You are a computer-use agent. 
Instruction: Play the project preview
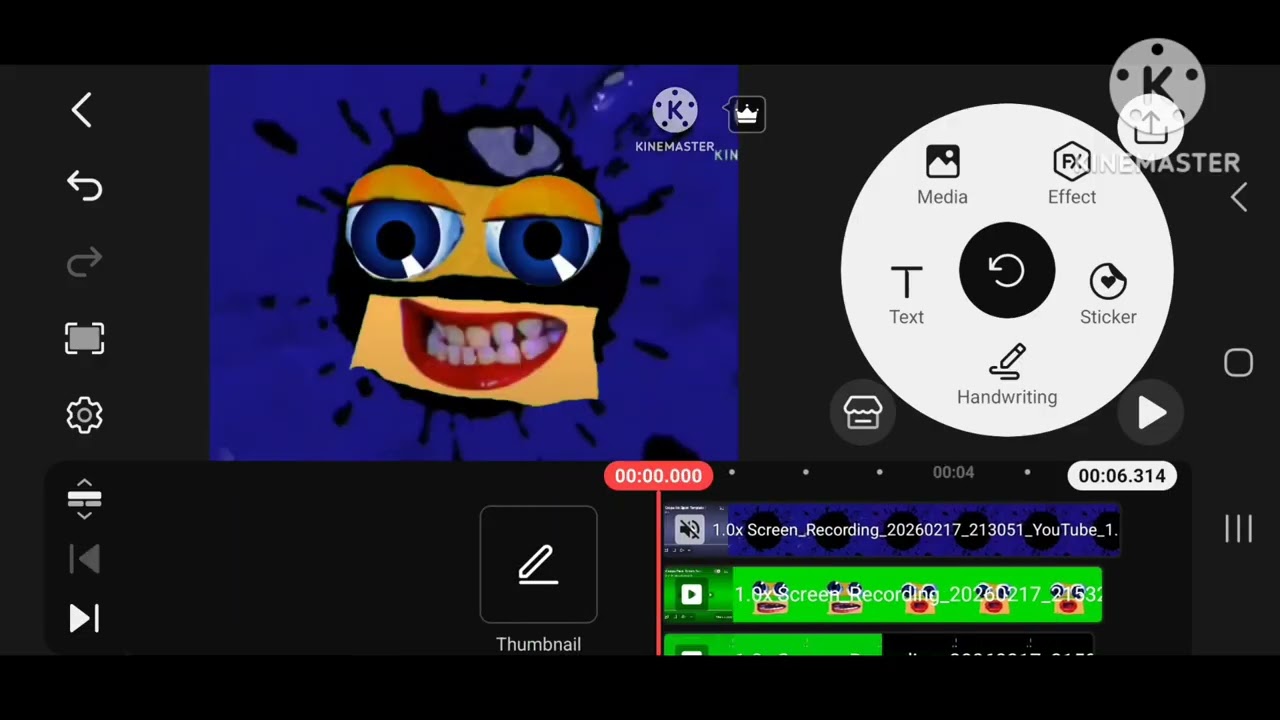coord(1151,412)
